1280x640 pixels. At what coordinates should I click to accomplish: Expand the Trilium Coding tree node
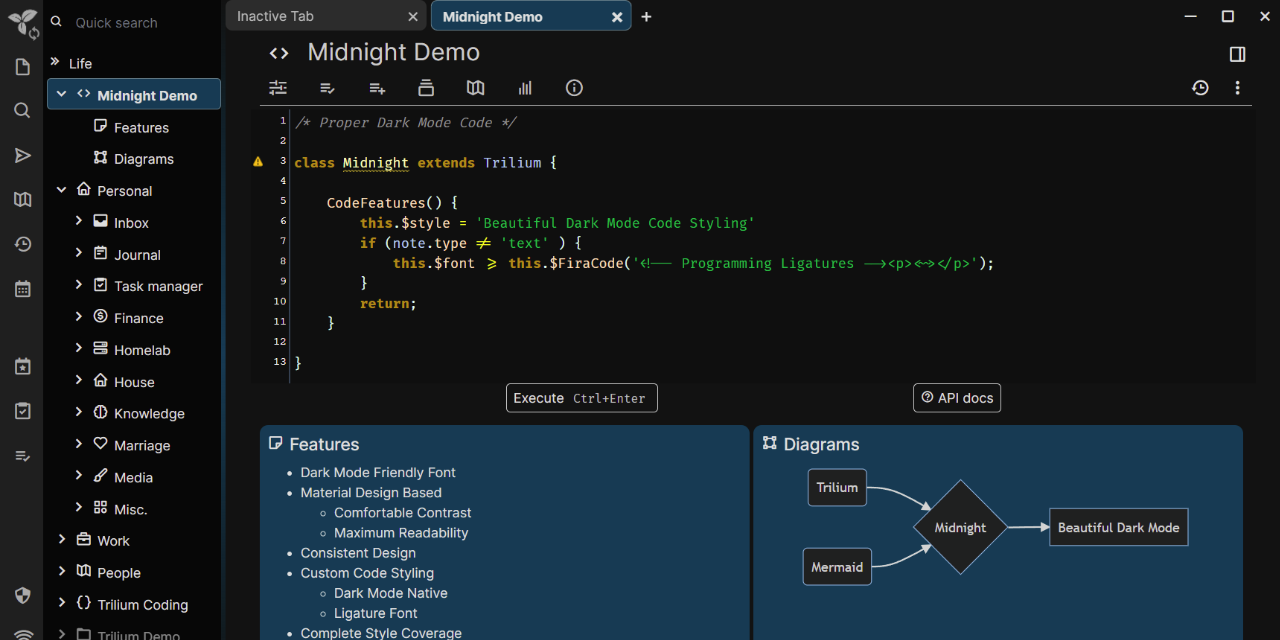coord(61,603)
